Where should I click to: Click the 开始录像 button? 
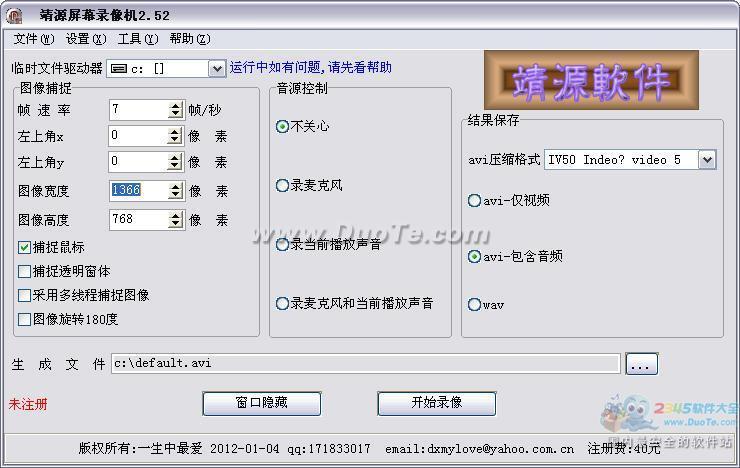point(436,403)
